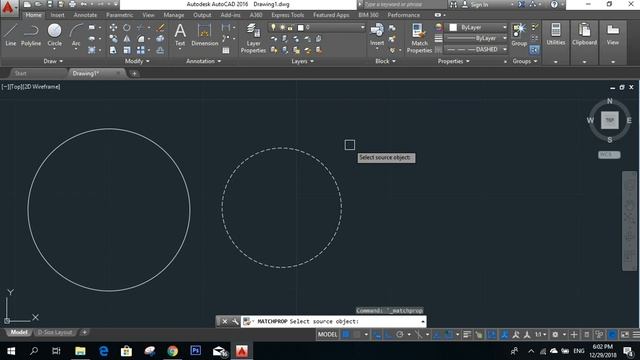Toggle the layer light bulb on/off
The width and height of the screenshot is (640, 360).
click(x=273, y=27)
